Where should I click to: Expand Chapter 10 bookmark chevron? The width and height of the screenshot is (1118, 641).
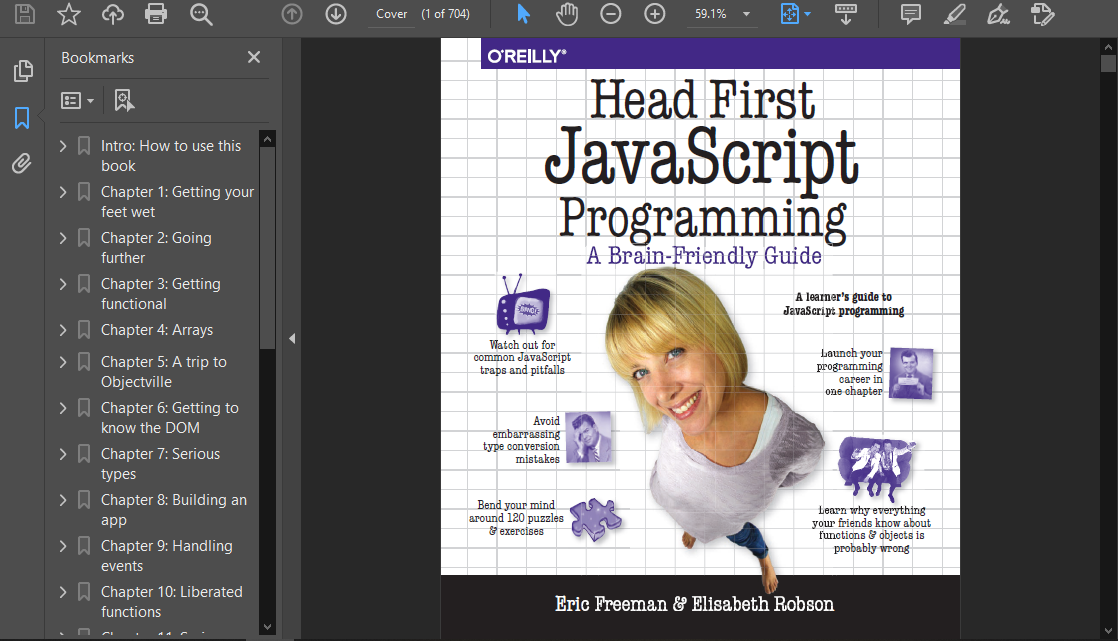tap(63, 593)
